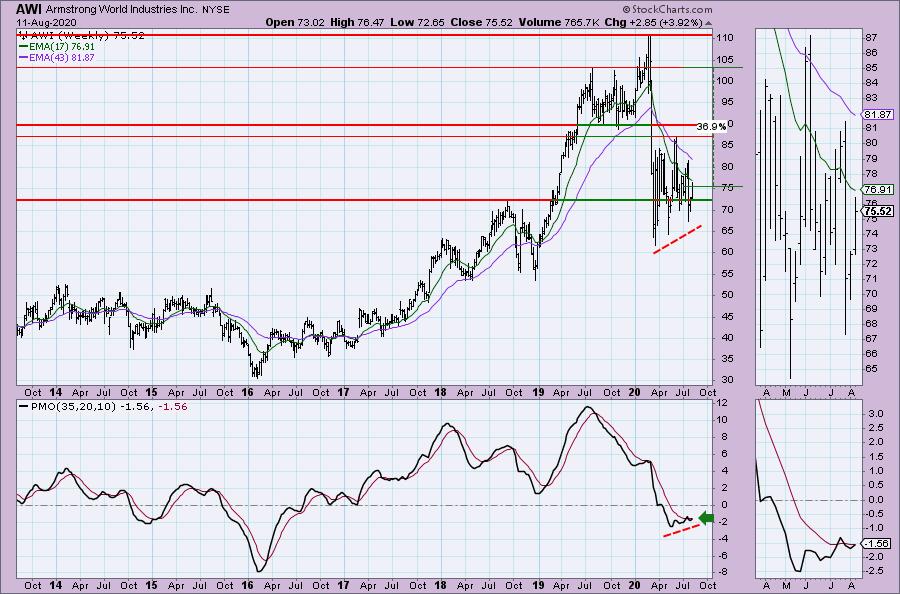Click the EMA(17) 76.91 legend entry
The width and height of the screenshot is (900, 594).
(x=61, y=46)
